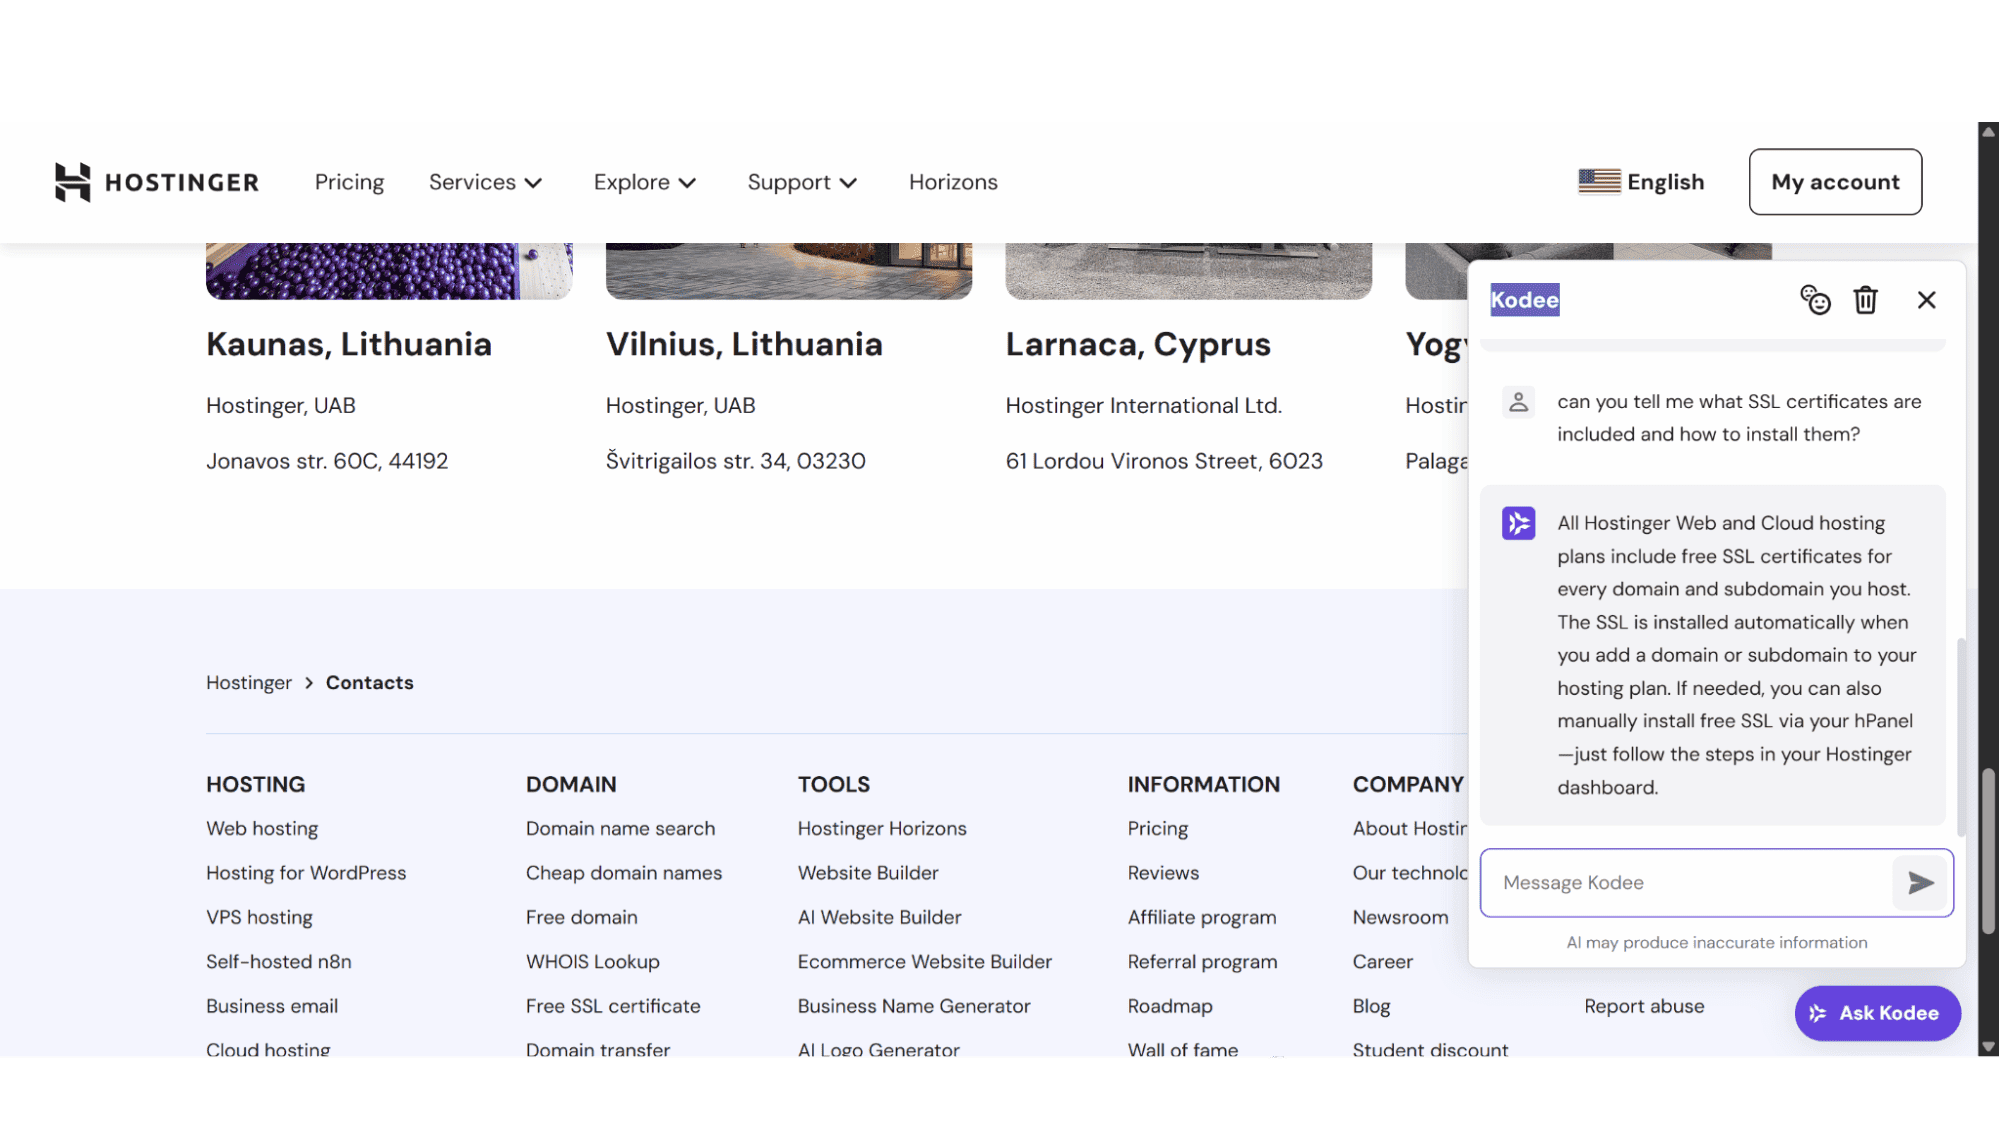
Task: Click the user avatar icon in chat
Action: [1518, 402]
